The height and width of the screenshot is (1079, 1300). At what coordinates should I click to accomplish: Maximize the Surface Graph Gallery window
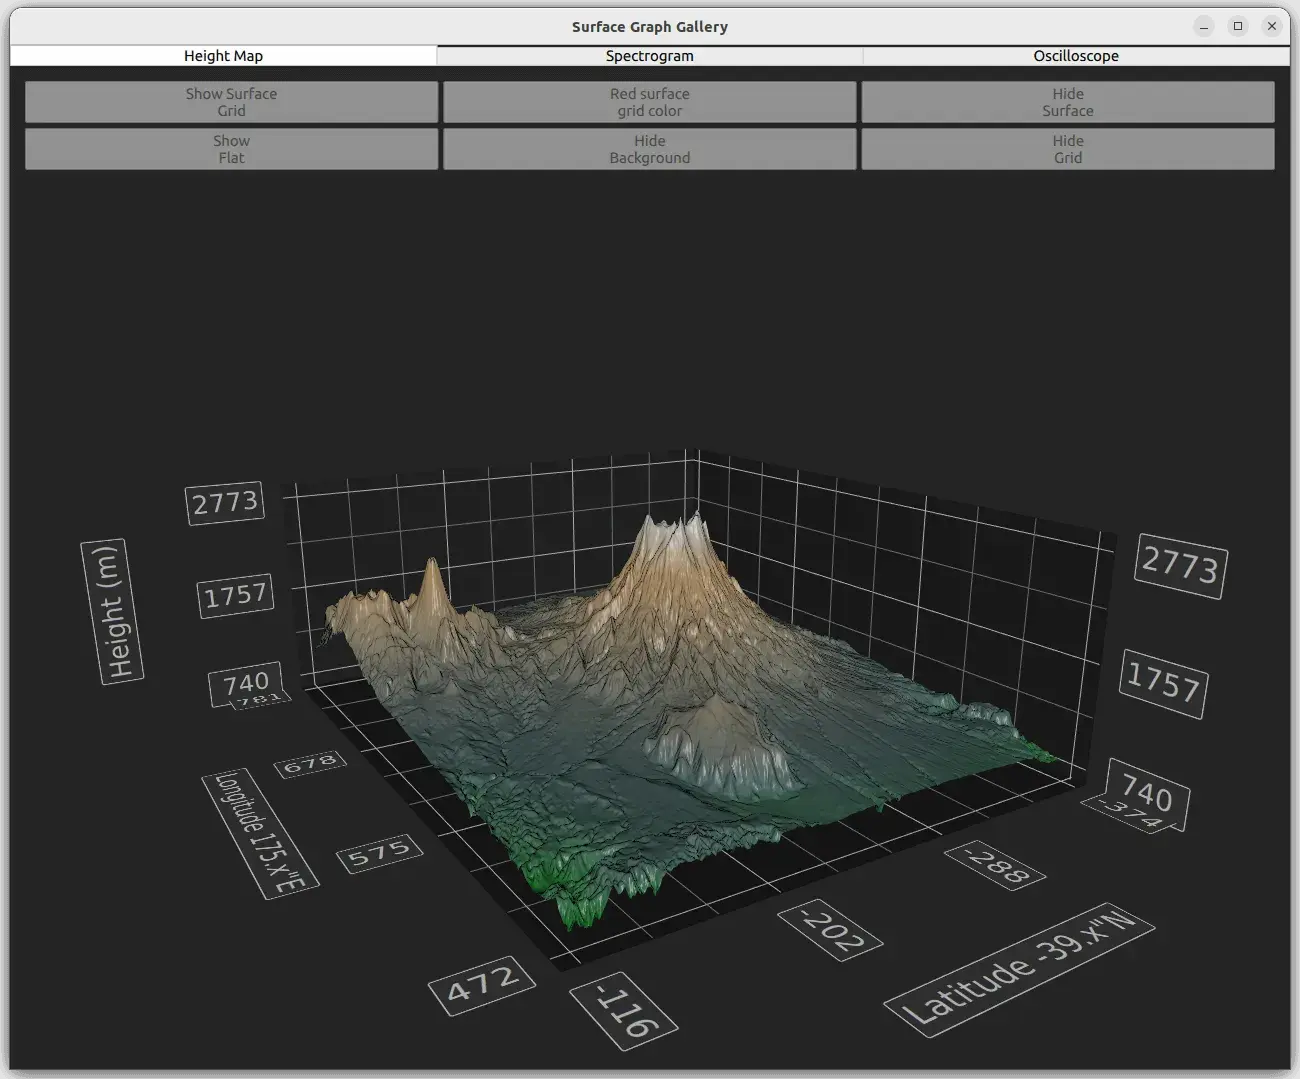[1237, 26]
